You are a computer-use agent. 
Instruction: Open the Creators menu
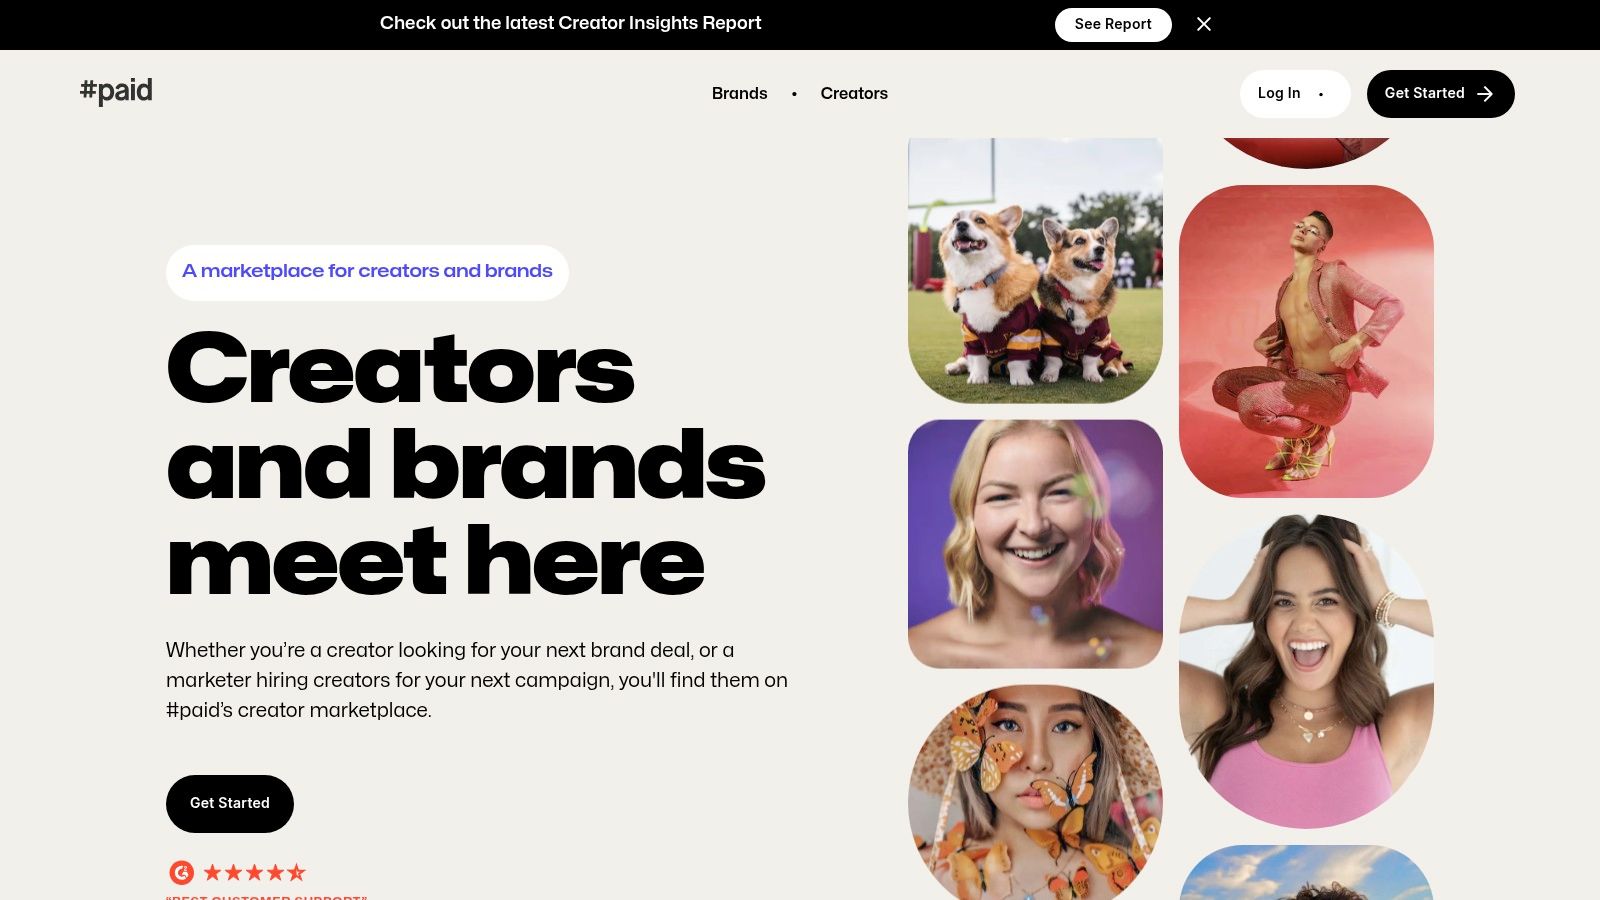[x=854, y=93]
